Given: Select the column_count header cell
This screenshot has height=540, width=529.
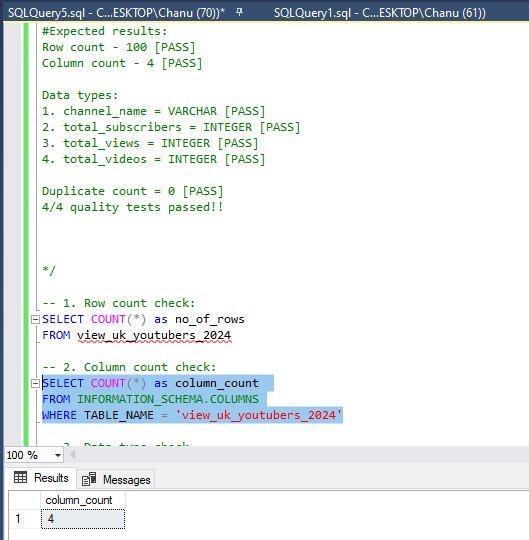Looking at the screenshot, I should (x=83, y=500).
